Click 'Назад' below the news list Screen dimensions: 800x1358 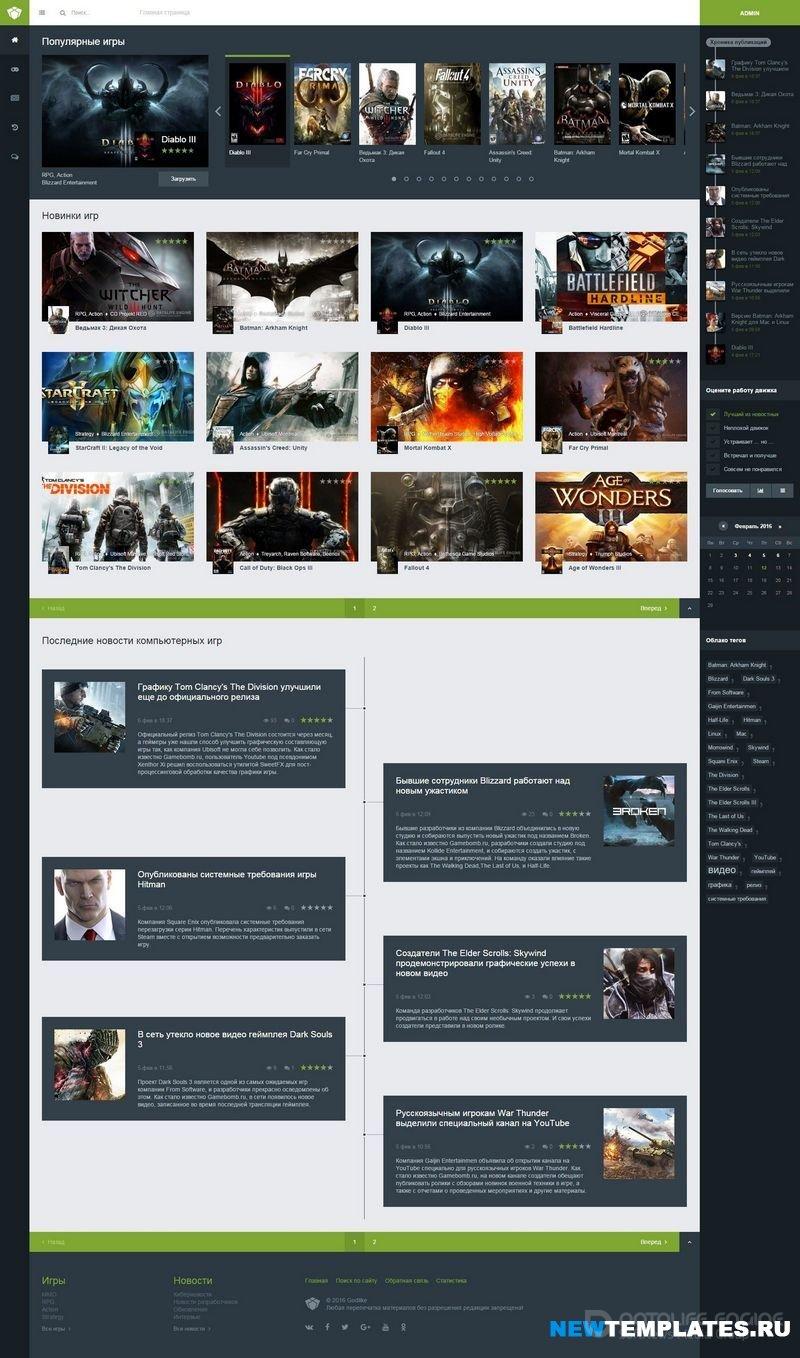[x=53, y=1242]
